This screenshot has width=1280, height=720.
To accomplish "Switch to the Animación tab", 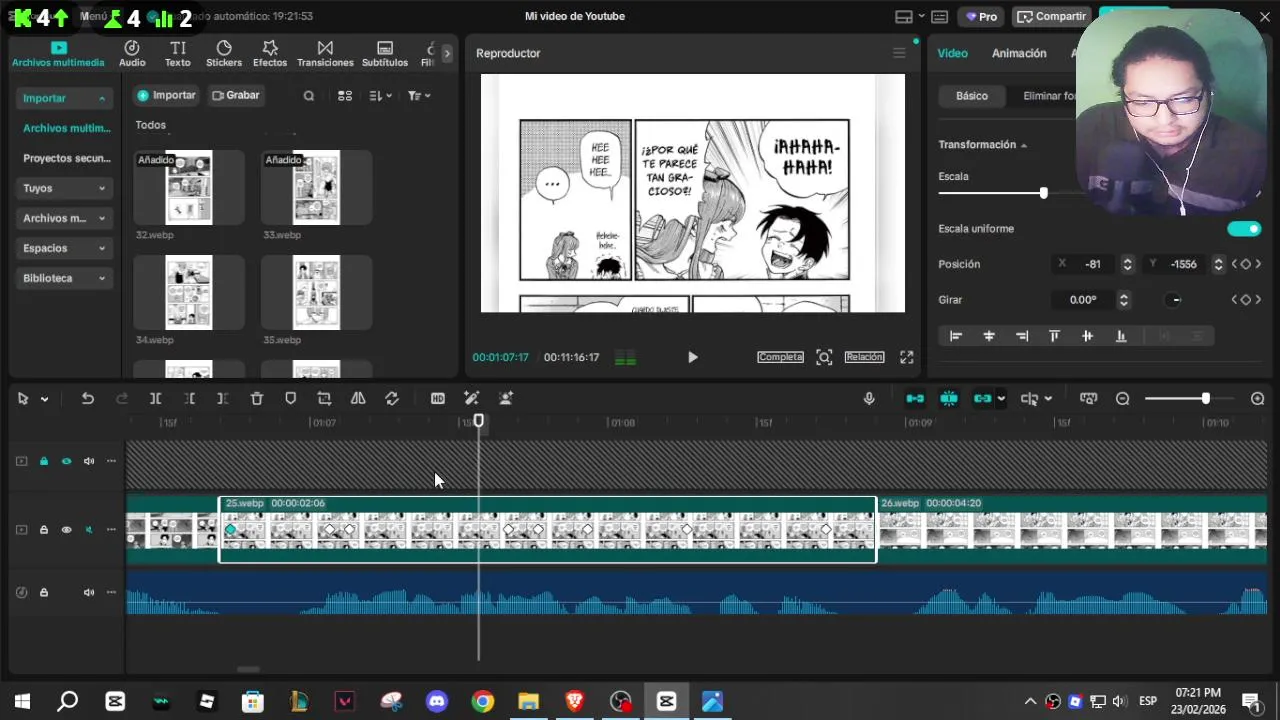I will [1019, 53].
